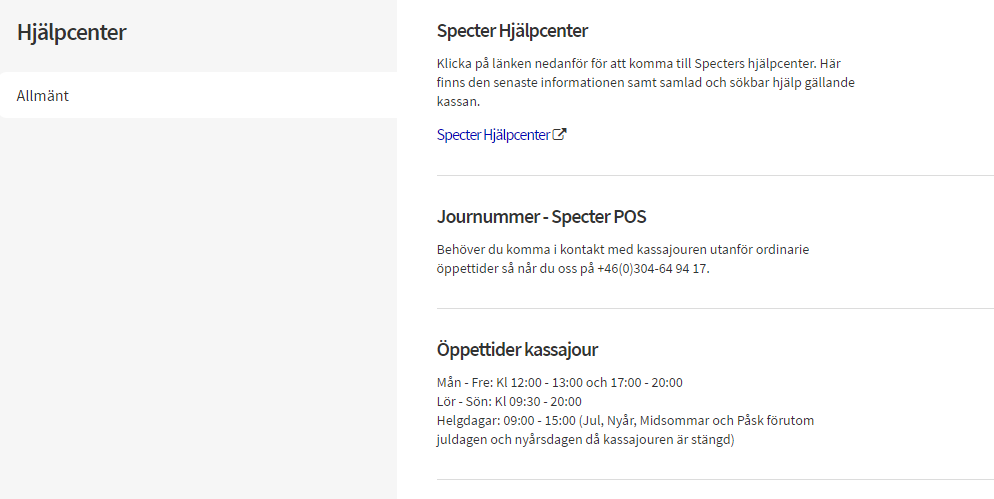Click the line starting 'juldagen och nyårsdagen'
This screenshot has height=499, width=994.
click(585, 439)
